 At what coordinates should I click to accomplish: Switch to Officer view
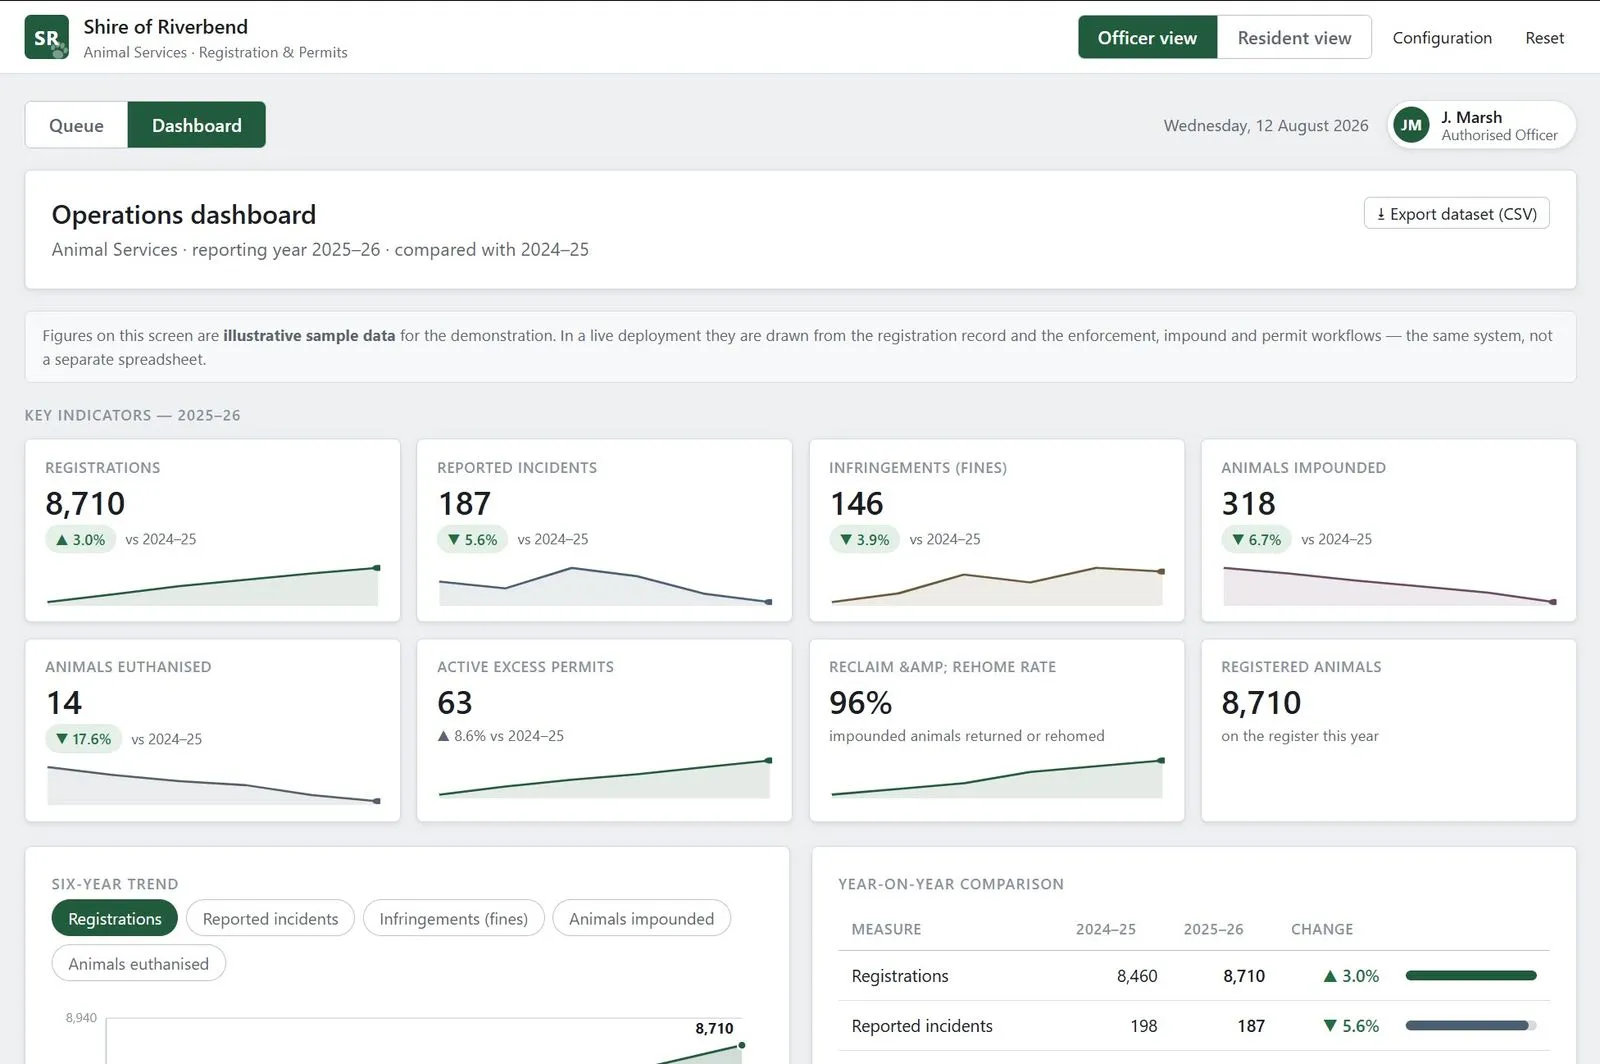(x=1147, y=37)
